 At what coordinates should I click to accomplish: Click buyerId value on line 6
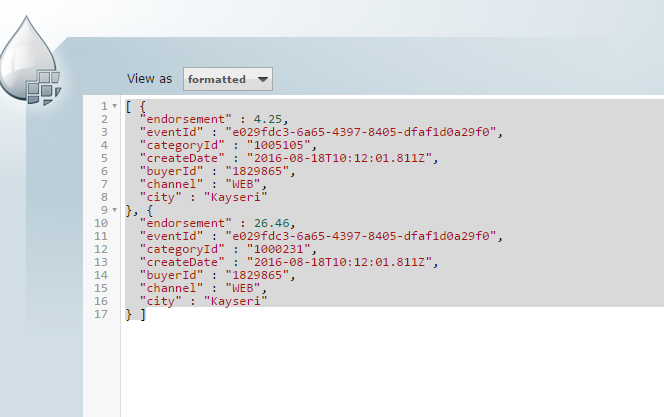[257, 171]
